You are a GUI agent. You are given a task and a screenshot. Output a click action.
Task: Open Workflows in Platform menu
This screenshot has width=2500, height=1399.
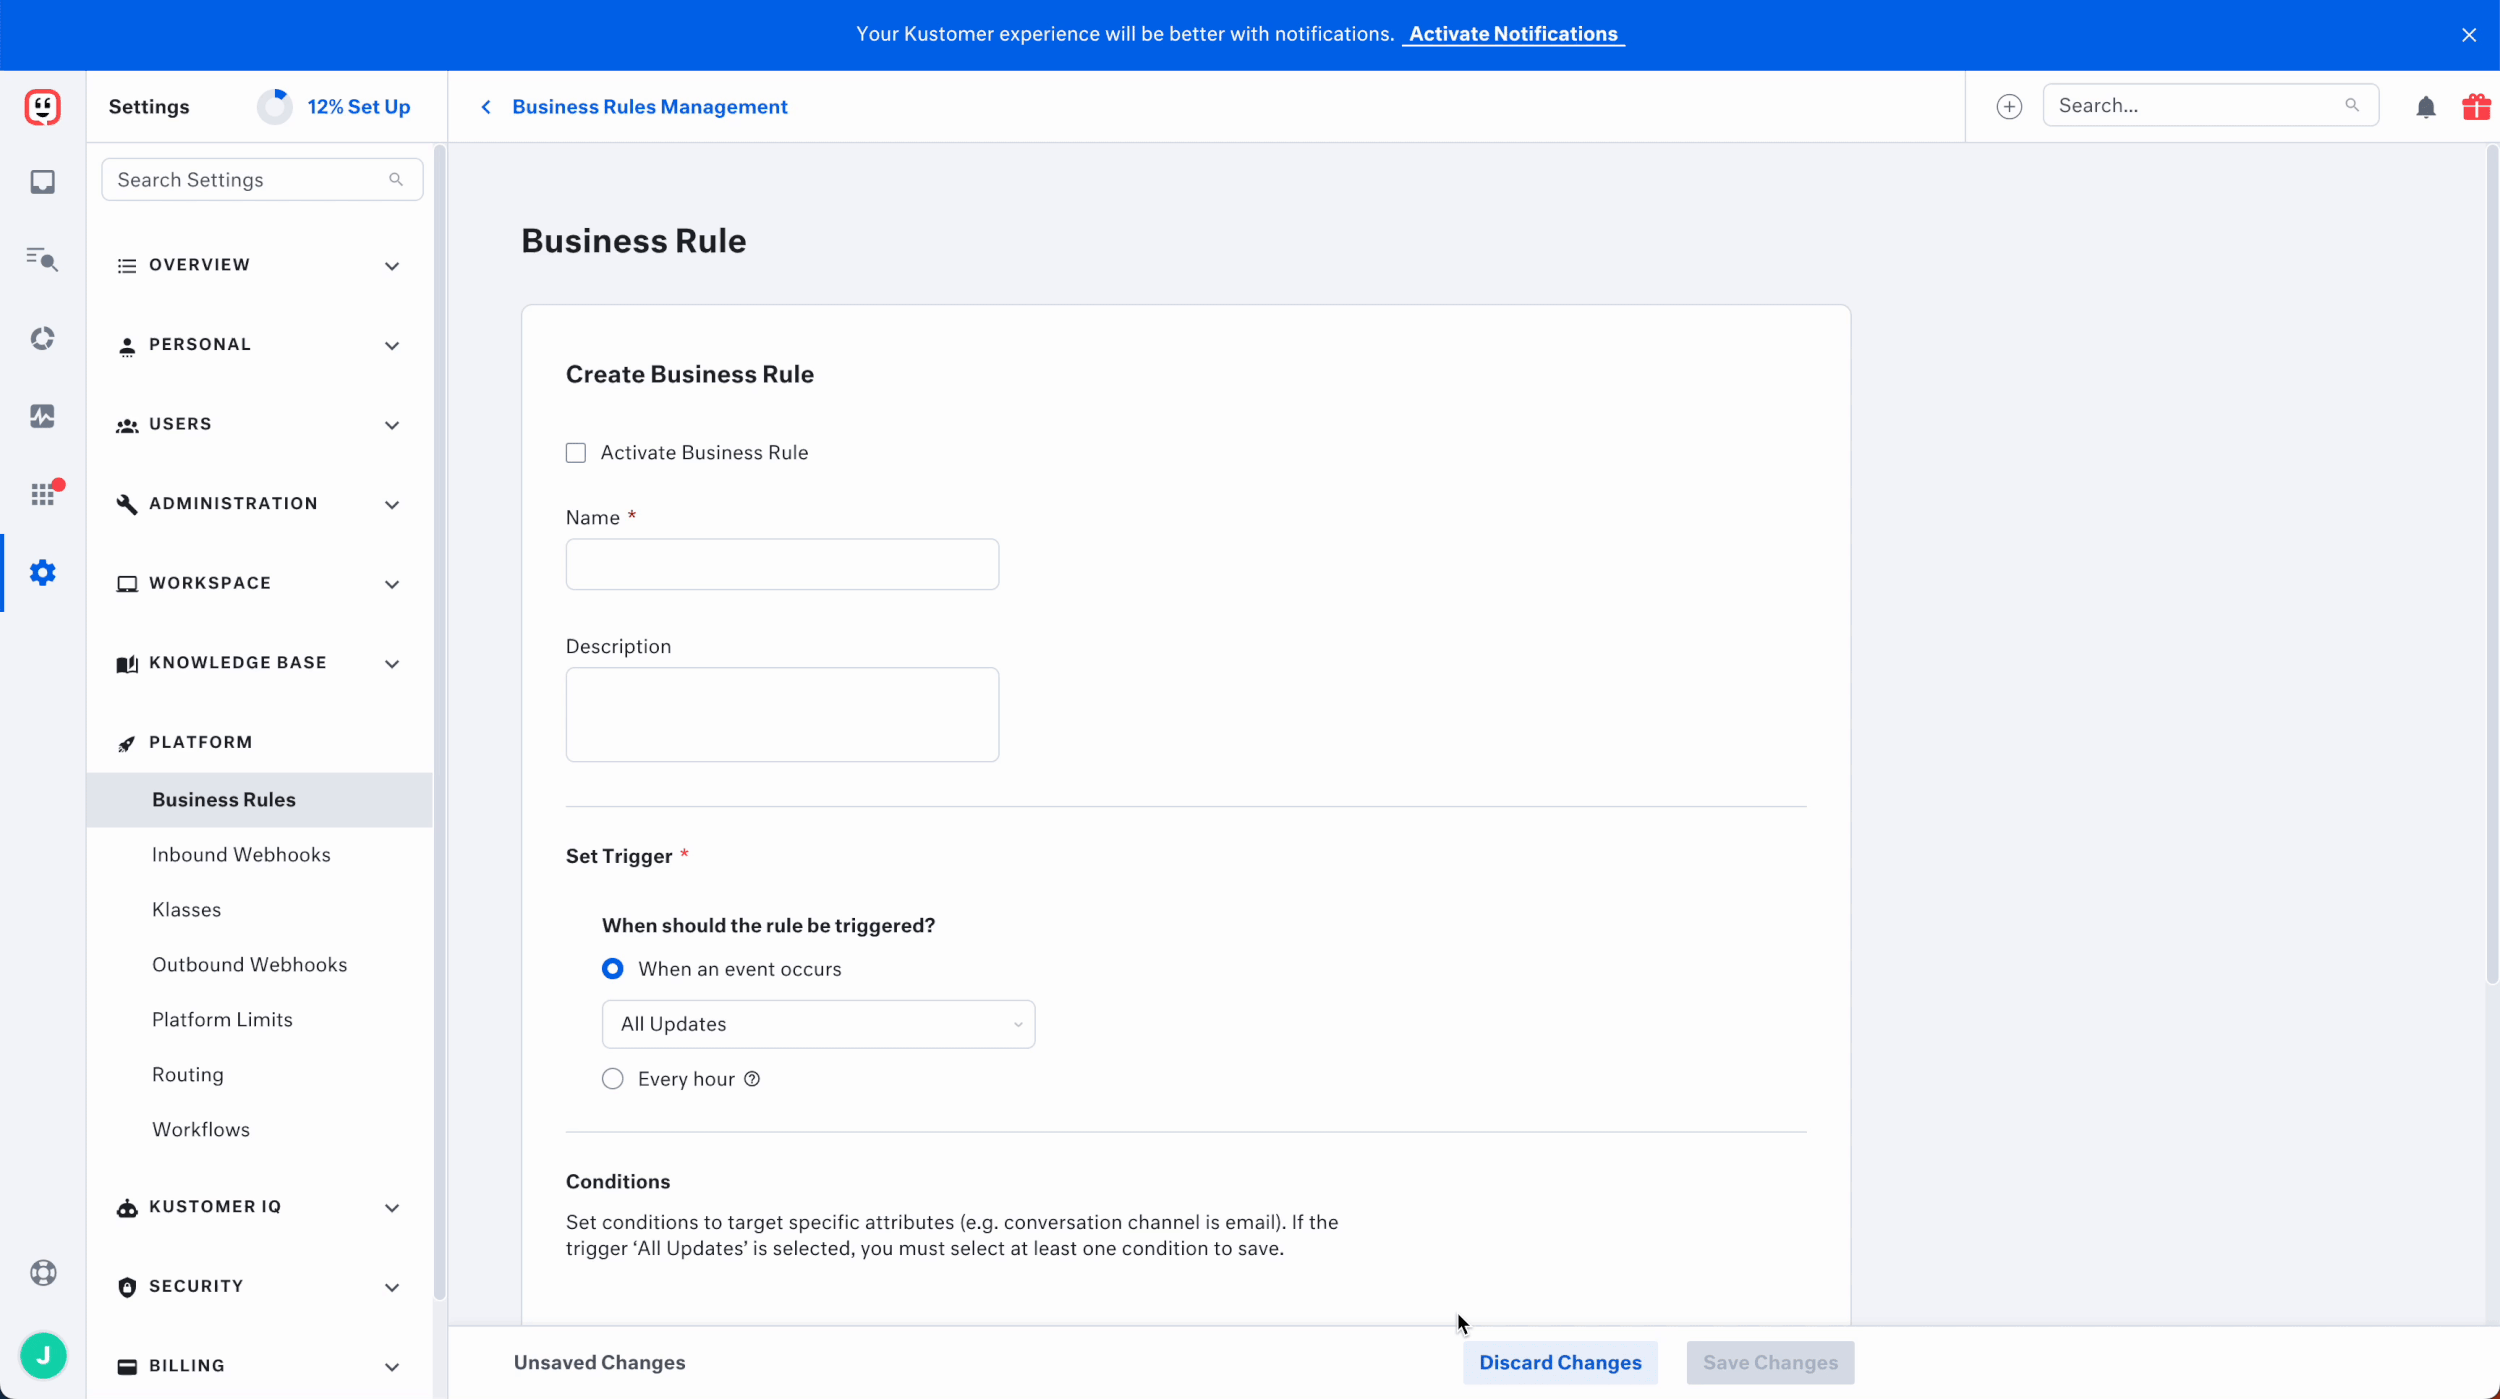click(x=201, y=1130)
